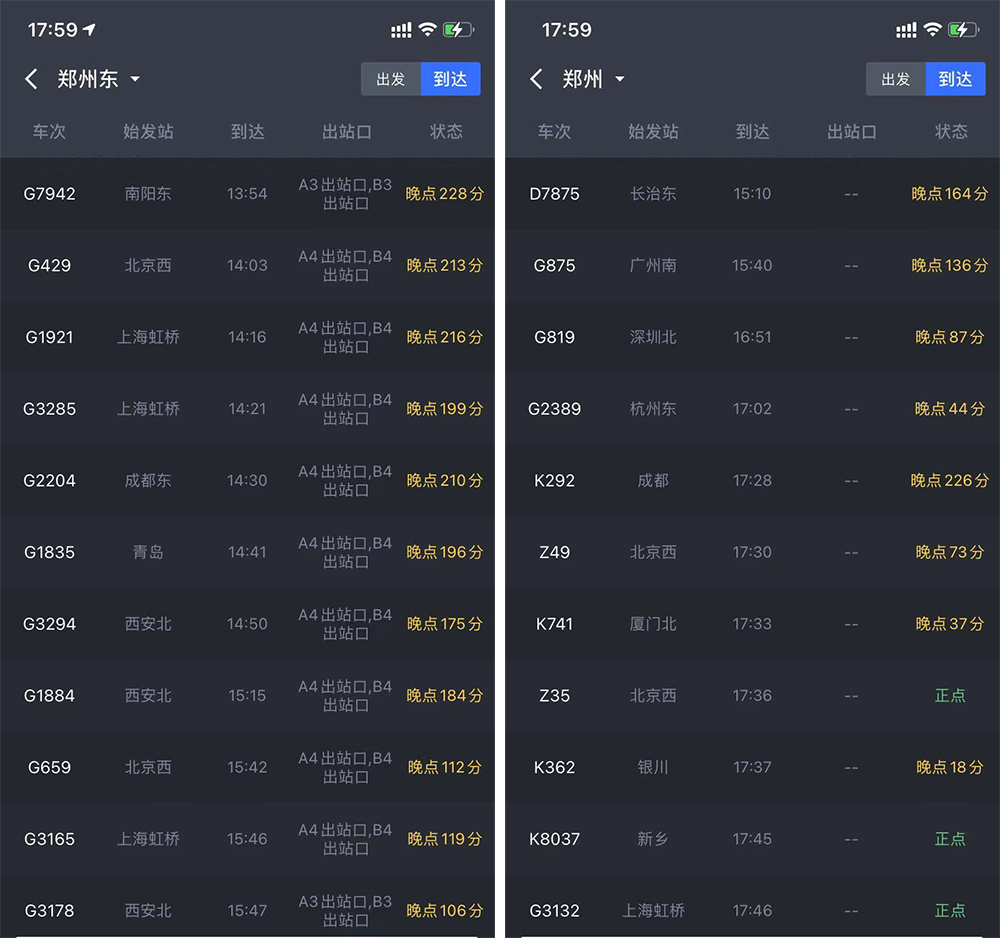1000x938 pixels.
Task: Open train K292 from 成都
Action: pyautogui.click(x=752, y=481)
